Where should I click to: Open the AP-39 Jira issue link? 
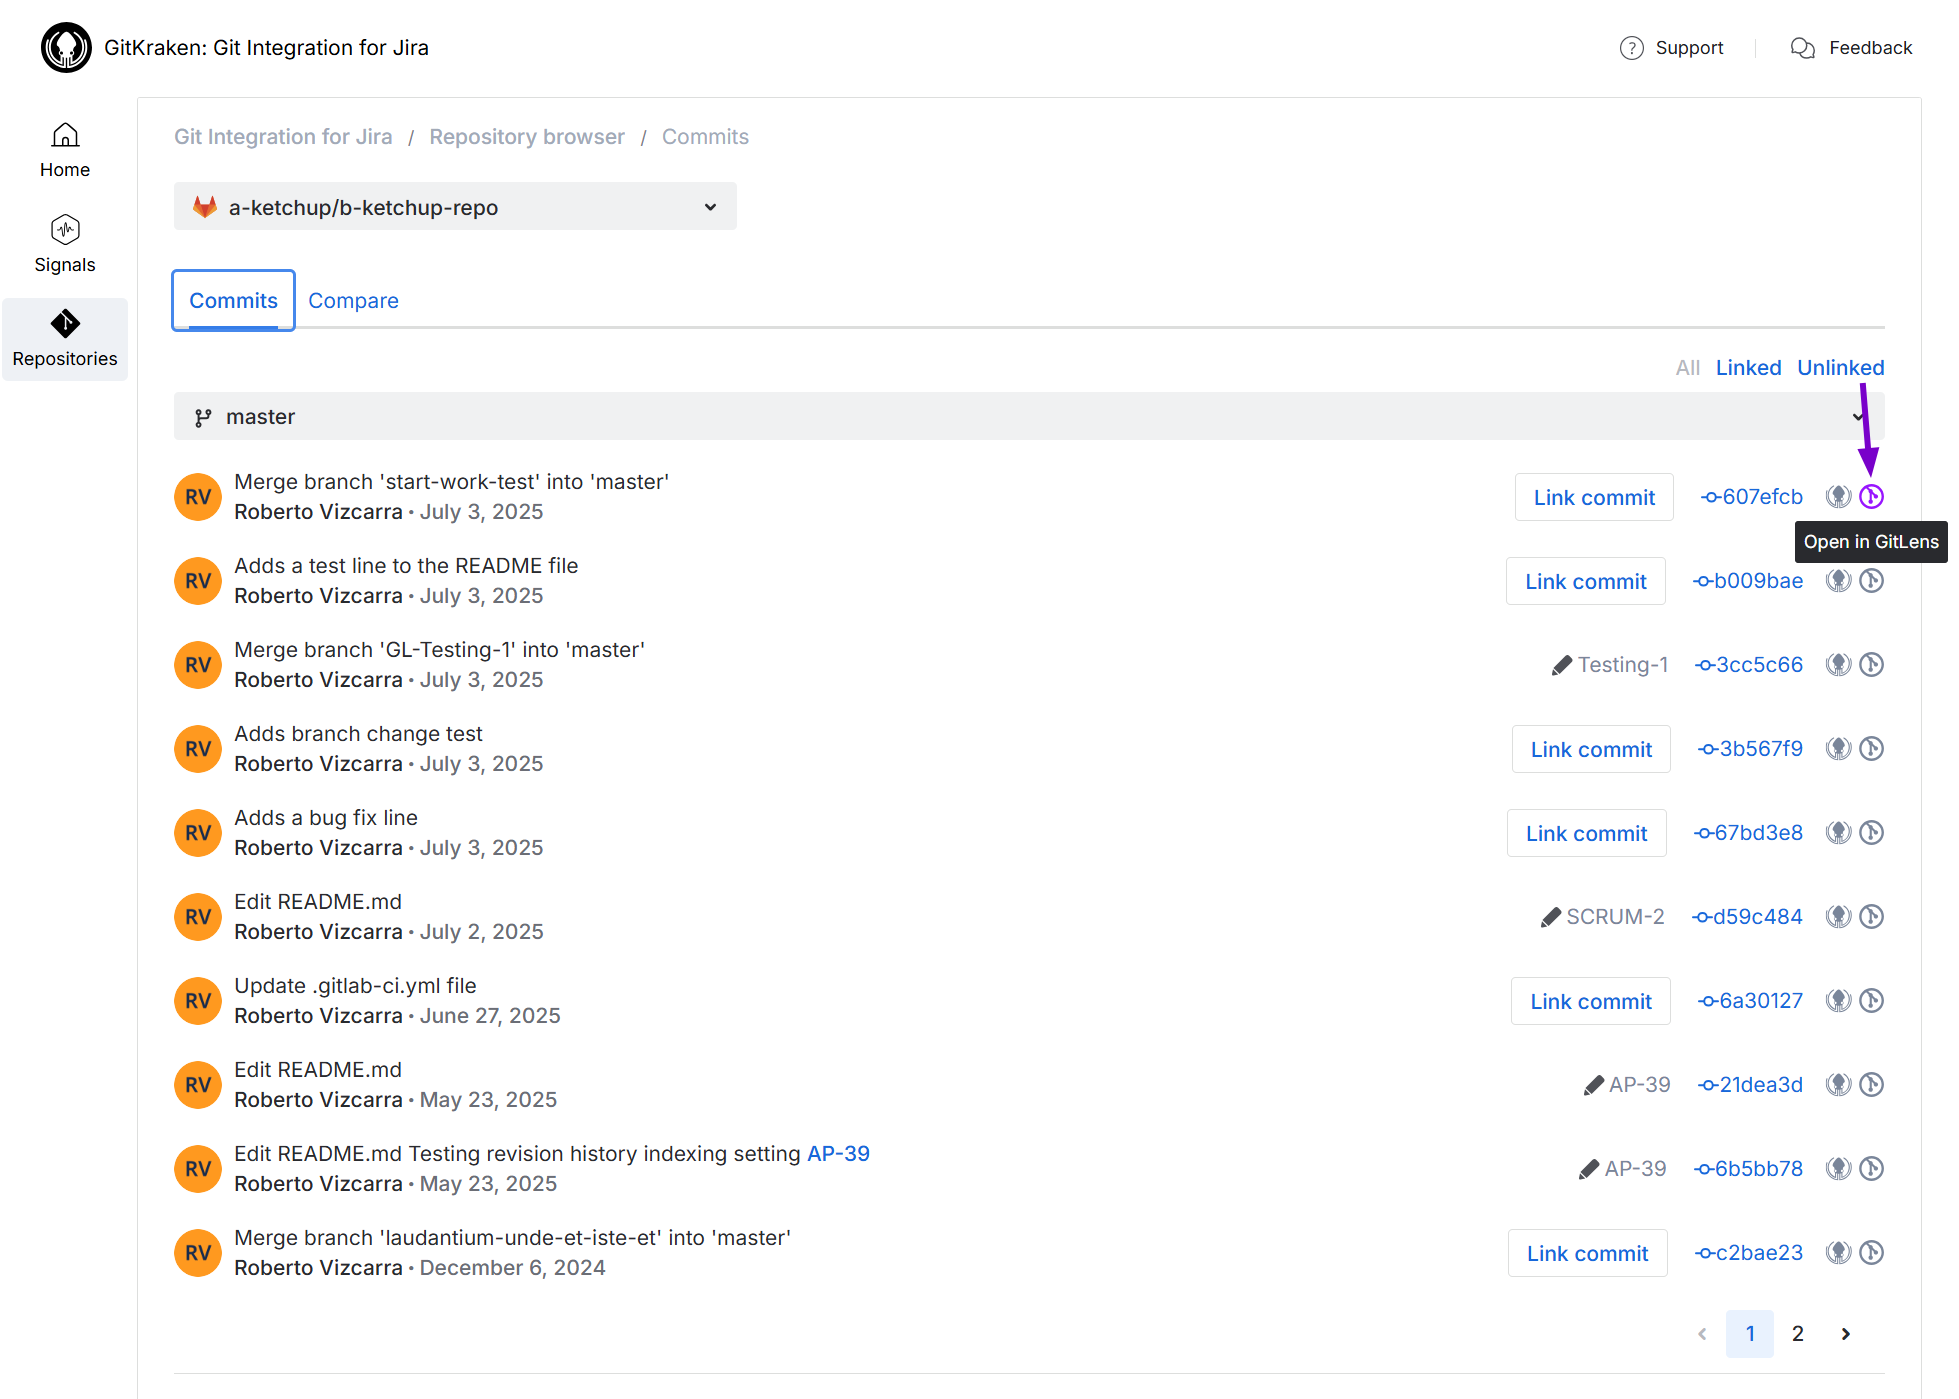(838, 1153)
